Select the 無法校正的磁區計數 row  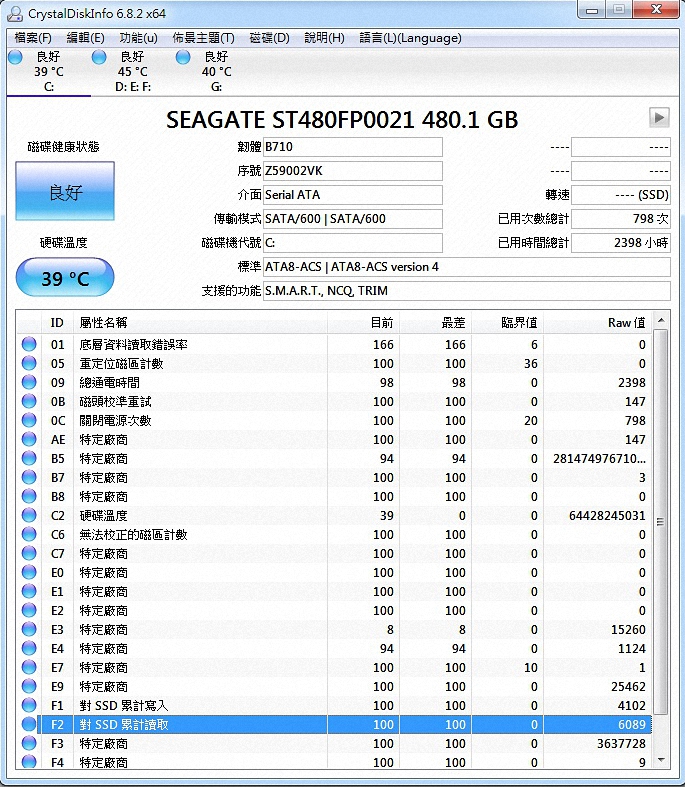pyautogui.click(x=334, y=535)
